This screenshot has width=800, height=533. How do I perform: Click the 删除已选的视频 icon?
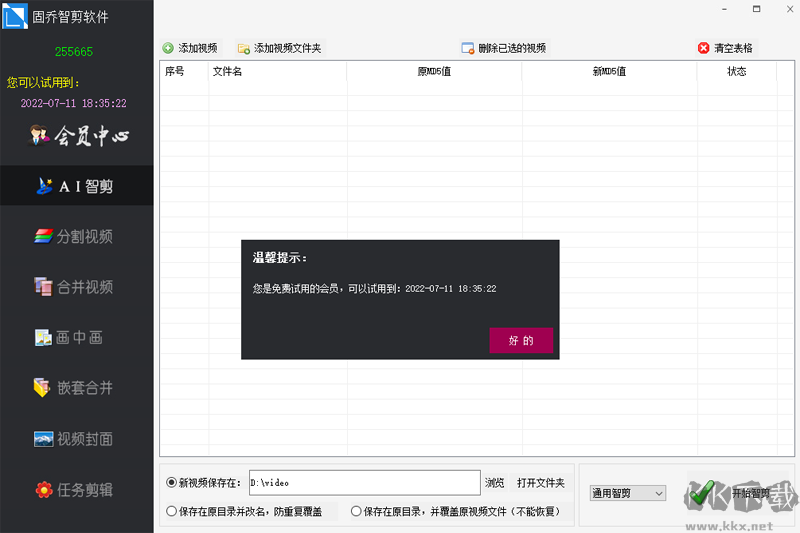coord(467,48)
